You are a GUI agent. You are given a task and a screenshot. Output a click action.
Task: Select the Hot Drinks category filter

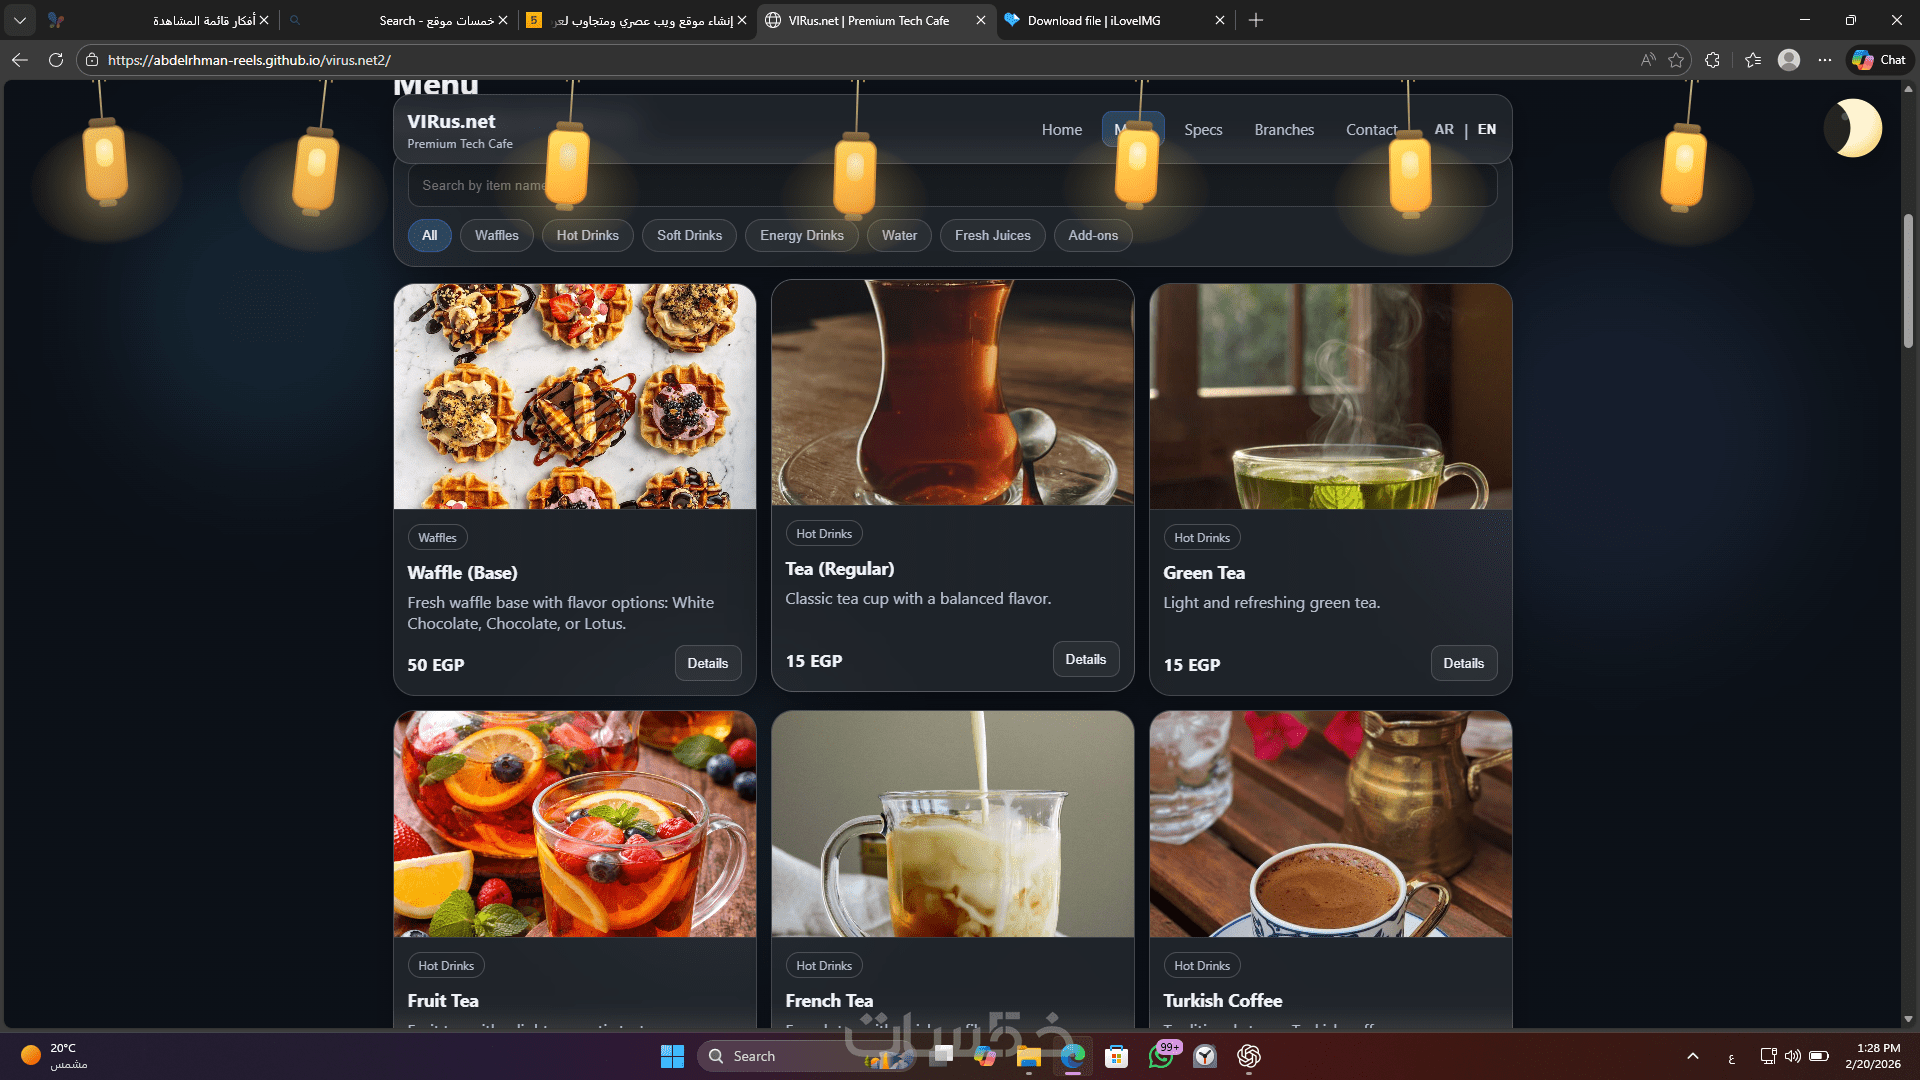click(587, 235)
